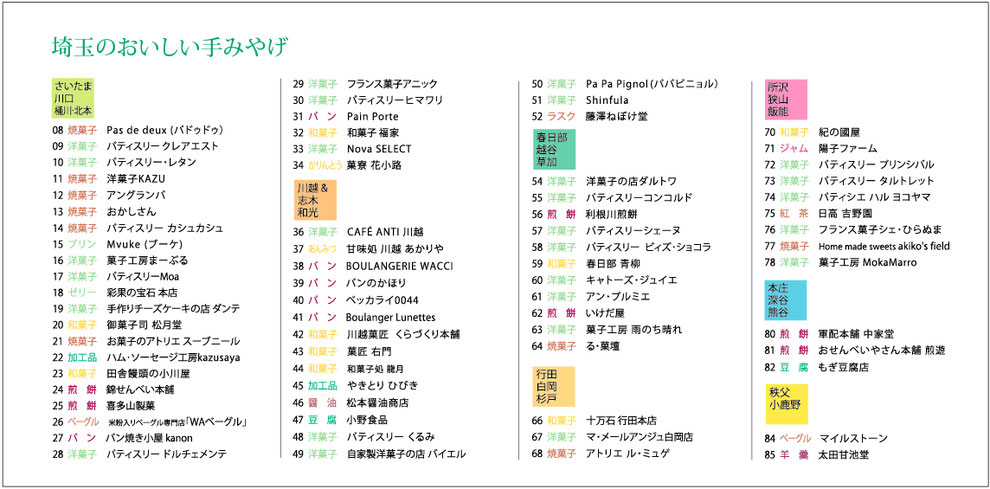Click entry 34 菓寮 花小路
This screenshot has width=990, height=489.
(x=347, y=166)
